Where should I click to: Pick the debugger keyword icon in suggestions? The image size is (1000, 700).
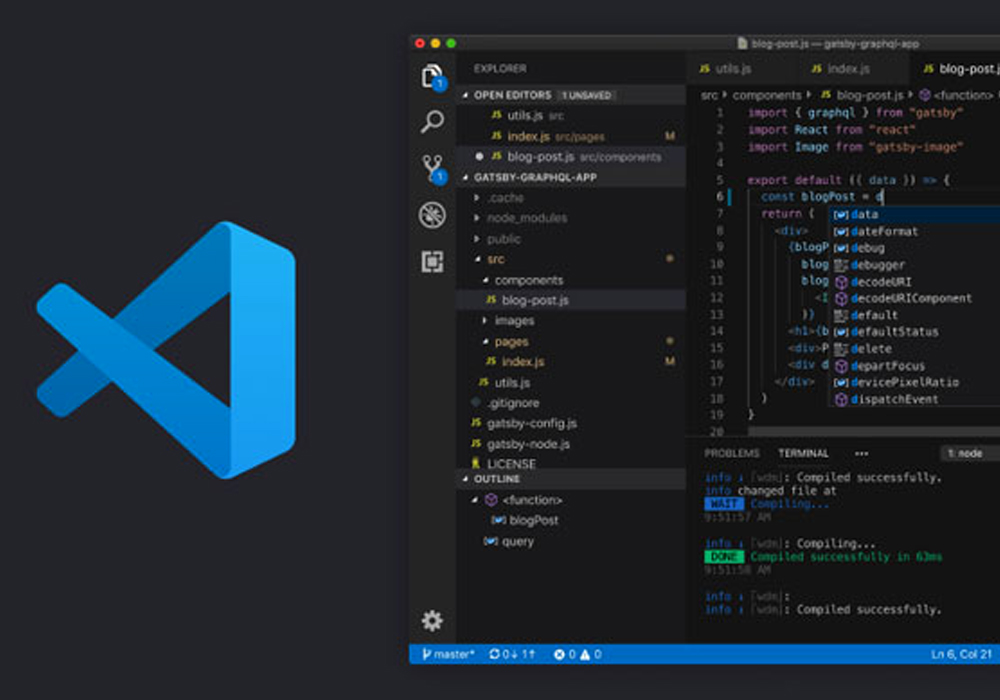point(841,265)
